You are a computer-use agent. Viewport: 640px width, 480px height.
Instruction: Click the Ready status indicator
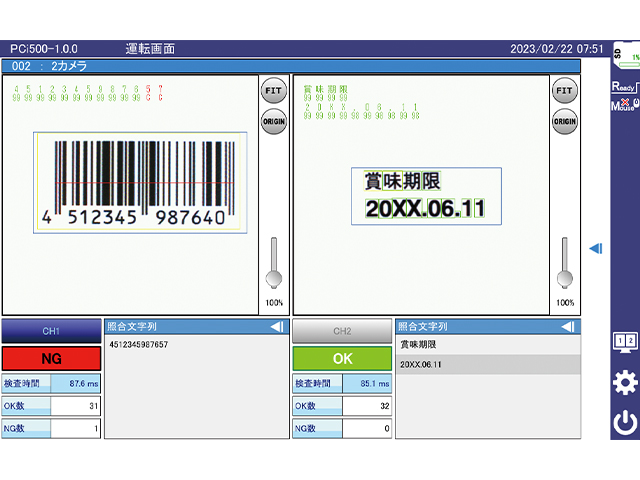[624, 87]
